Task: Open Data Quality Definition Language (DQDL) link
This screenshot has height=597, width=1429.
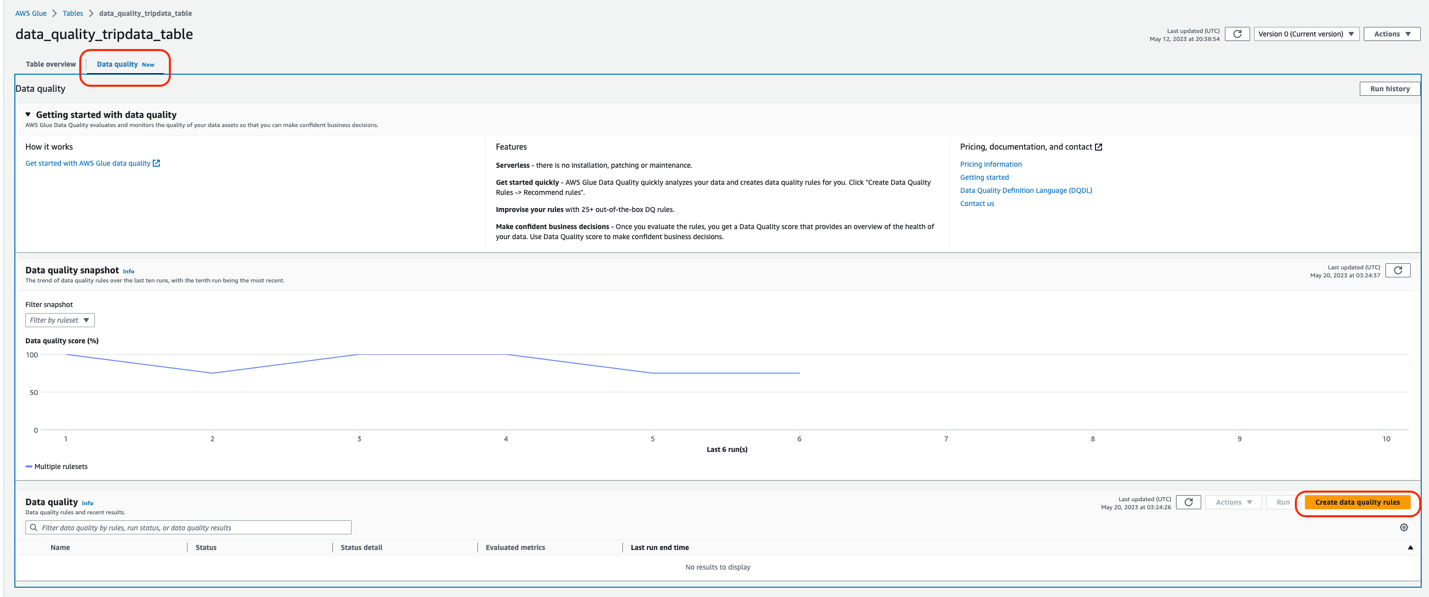Action: 1025,190
